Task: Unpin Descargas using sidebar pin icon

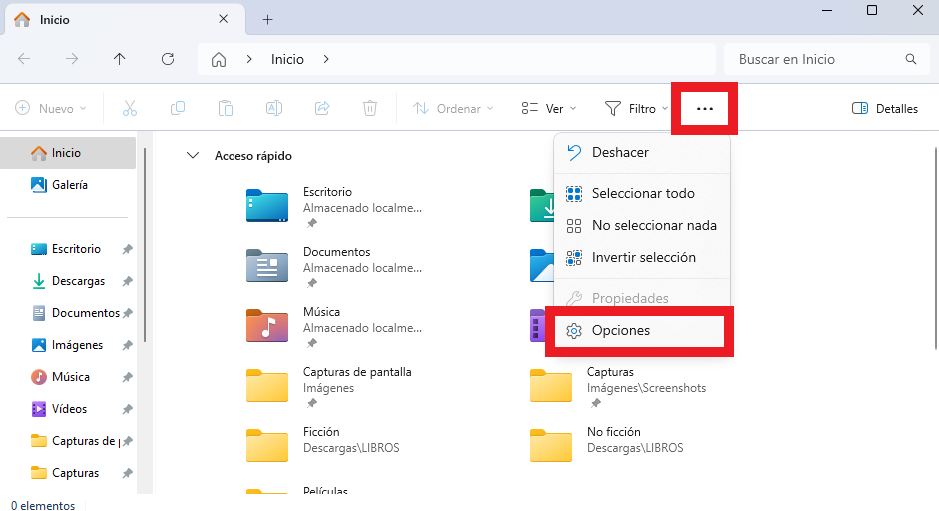Action: [128, 281]
